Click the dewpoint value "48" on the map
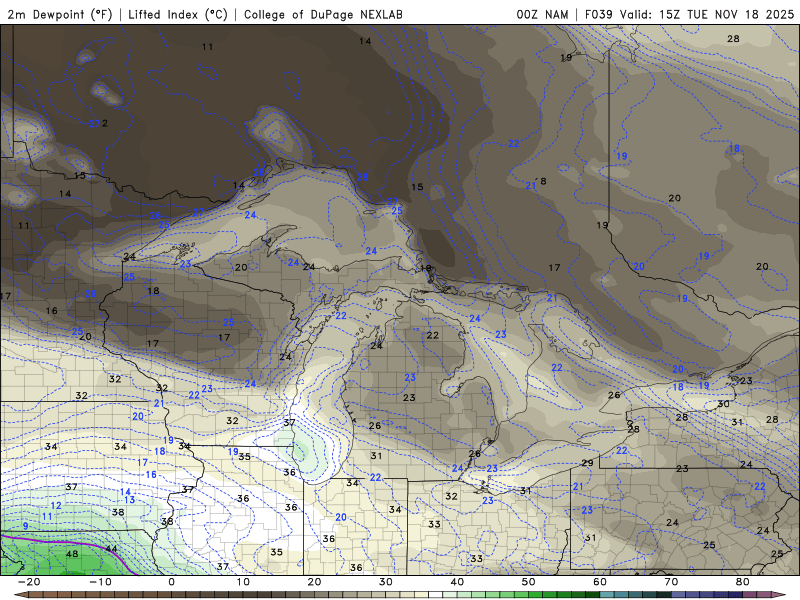This screenshot has height=600, width=800. point(72,554)
